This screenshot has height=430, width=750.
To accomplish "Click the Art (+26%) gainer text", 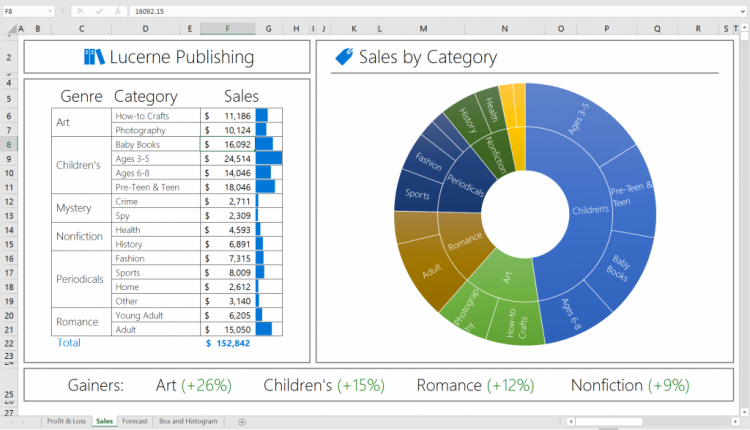I will coord(194,385).
